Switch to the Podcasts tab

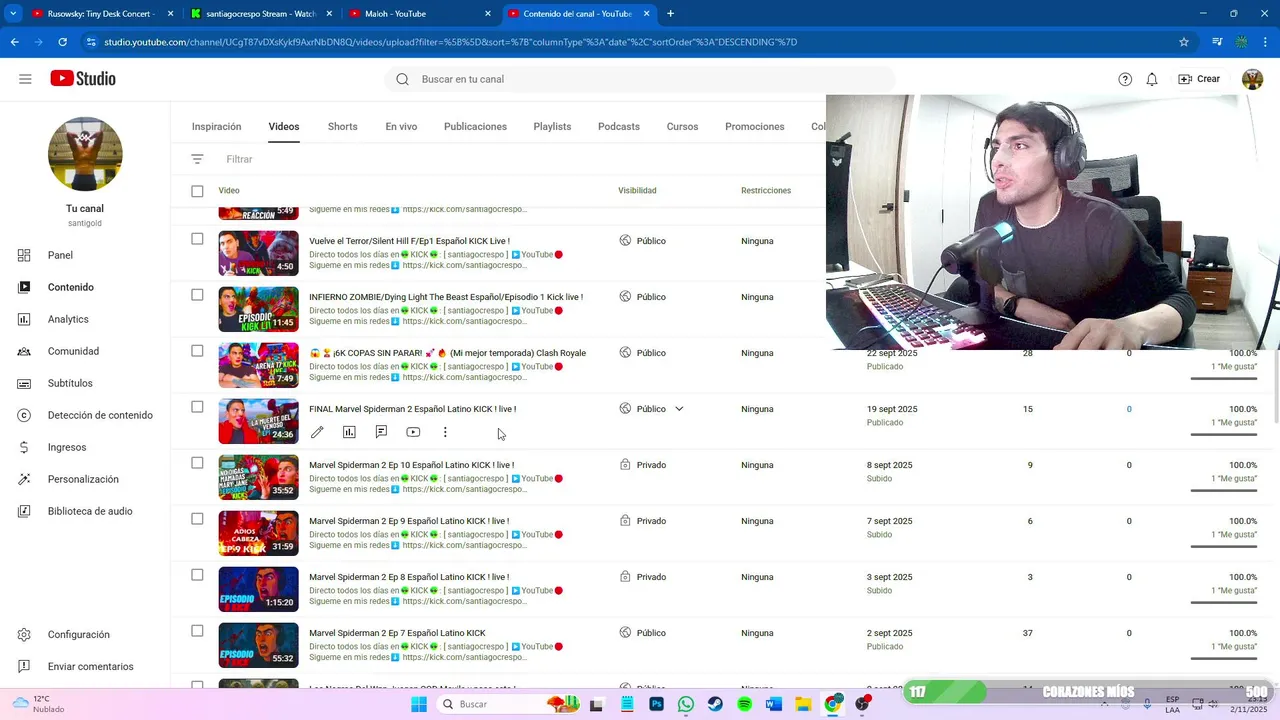pyautogui.click(x=618, y=127)
